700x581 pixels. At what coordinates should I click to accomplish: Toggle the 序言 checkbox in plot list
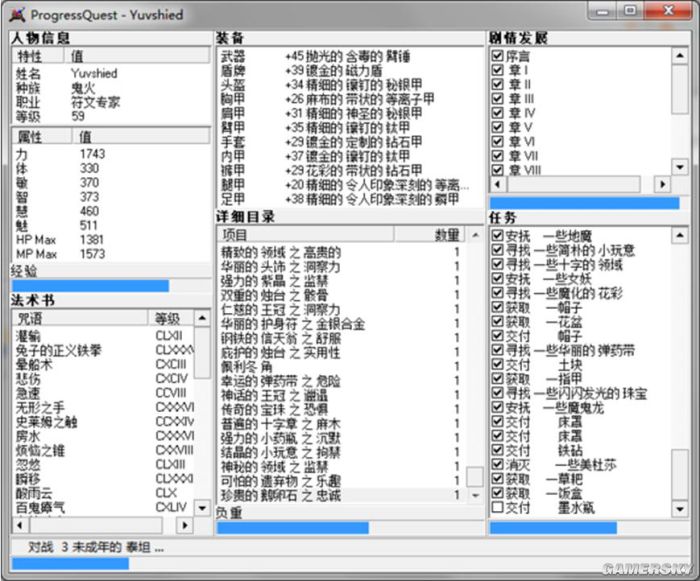[x=497, y=55]
